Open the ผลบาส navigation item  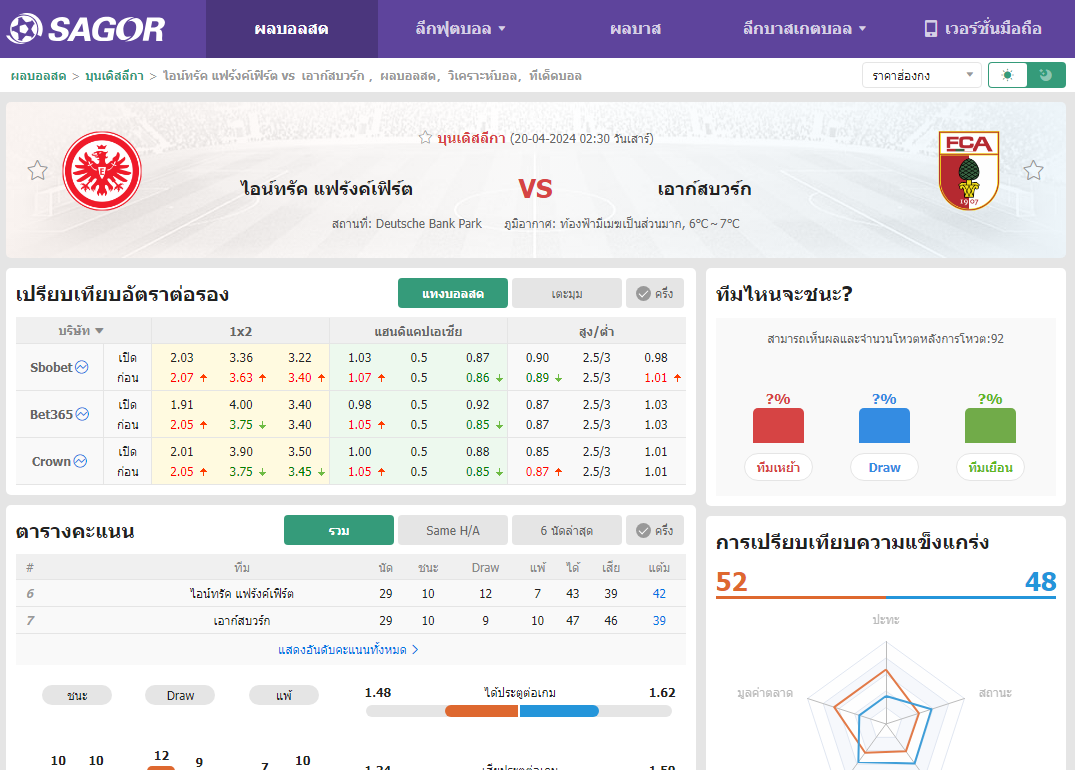tap(636, 29)
